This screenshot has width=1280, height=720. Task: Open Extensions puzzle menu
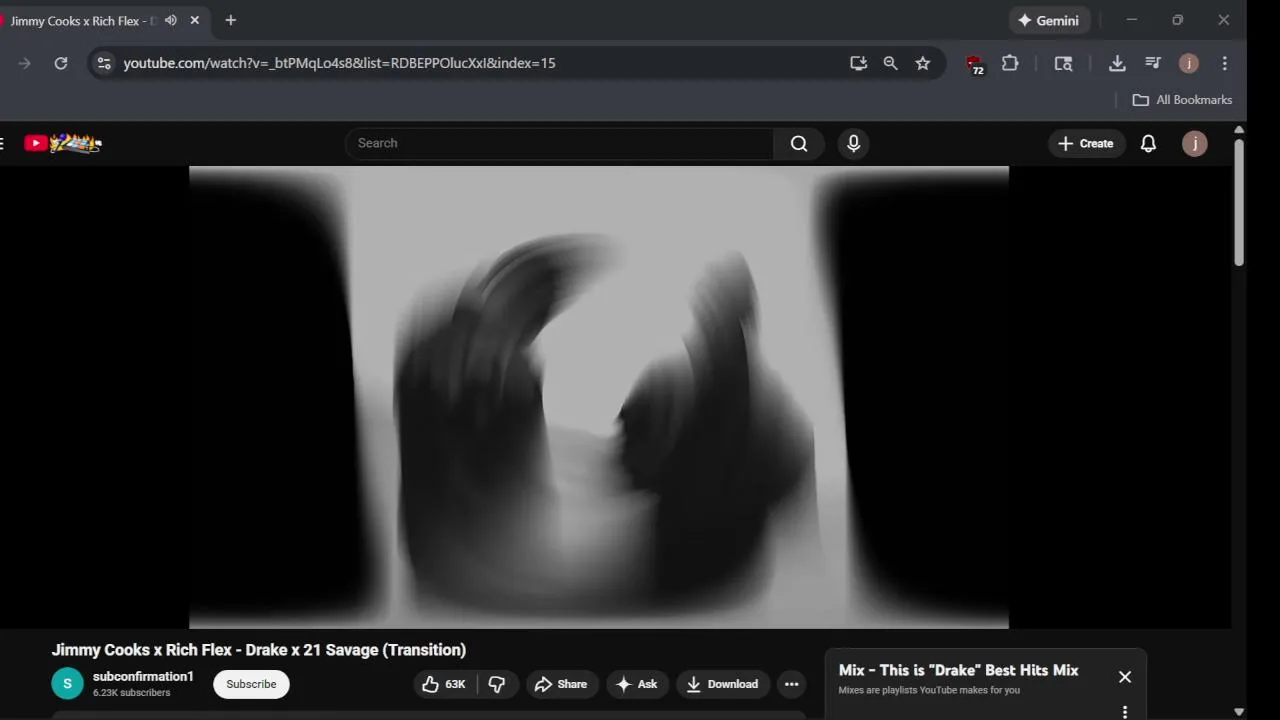(x=1010, y=63)
